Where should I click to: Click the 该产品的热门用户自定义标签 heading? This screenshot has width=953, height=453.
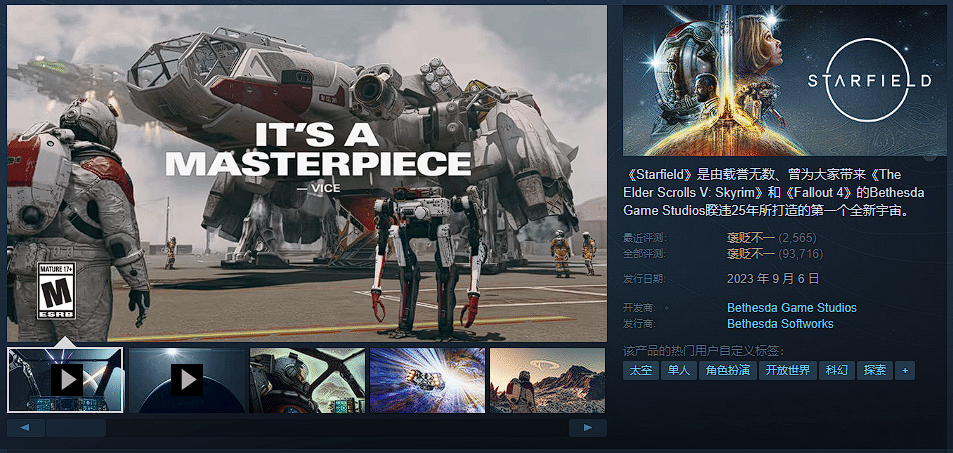coord(703,351)
